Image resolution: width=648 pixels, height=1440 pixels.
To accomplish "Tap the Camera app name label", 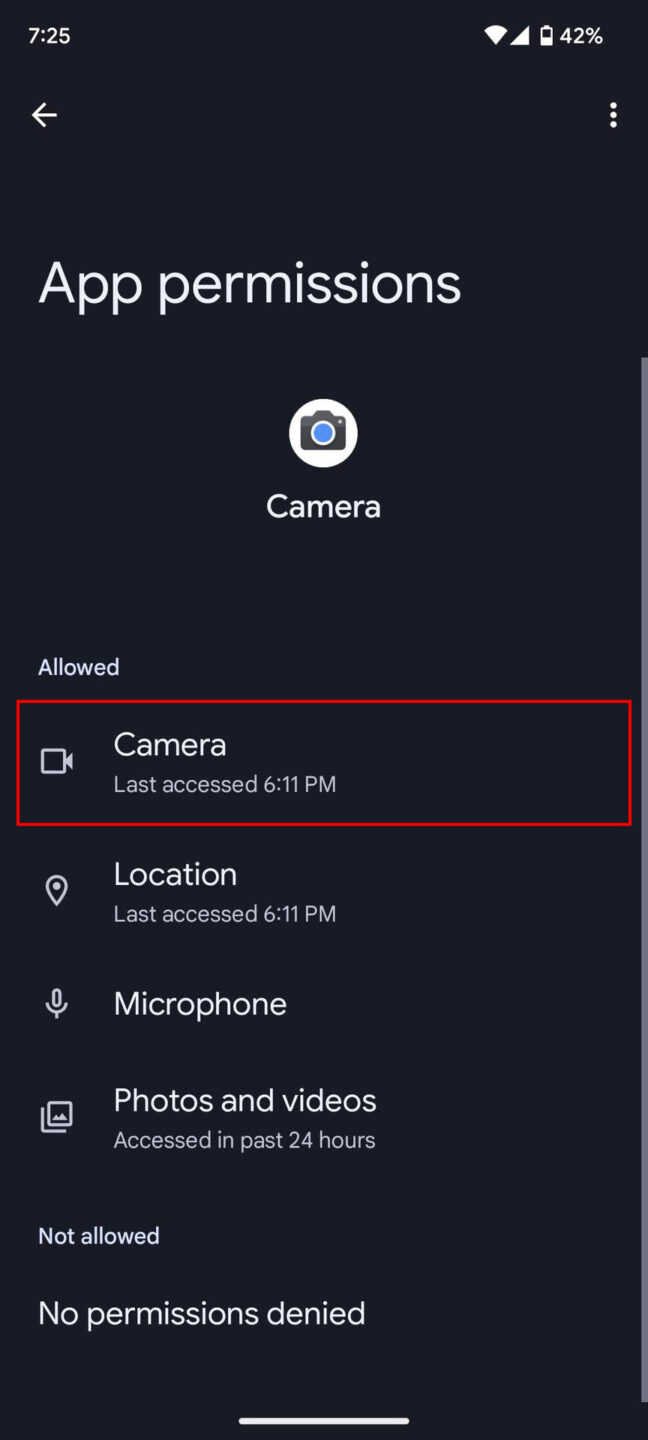I will click(322, 506).
